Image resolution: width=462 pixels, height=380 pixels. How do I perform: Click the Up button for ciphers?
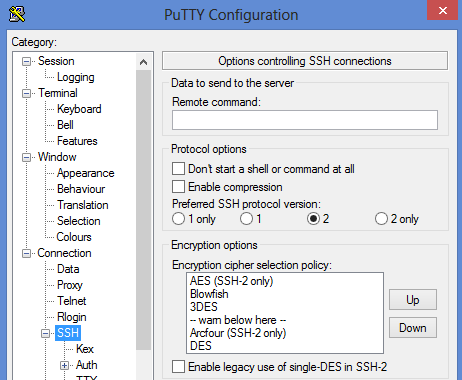(x=413, y=300)
